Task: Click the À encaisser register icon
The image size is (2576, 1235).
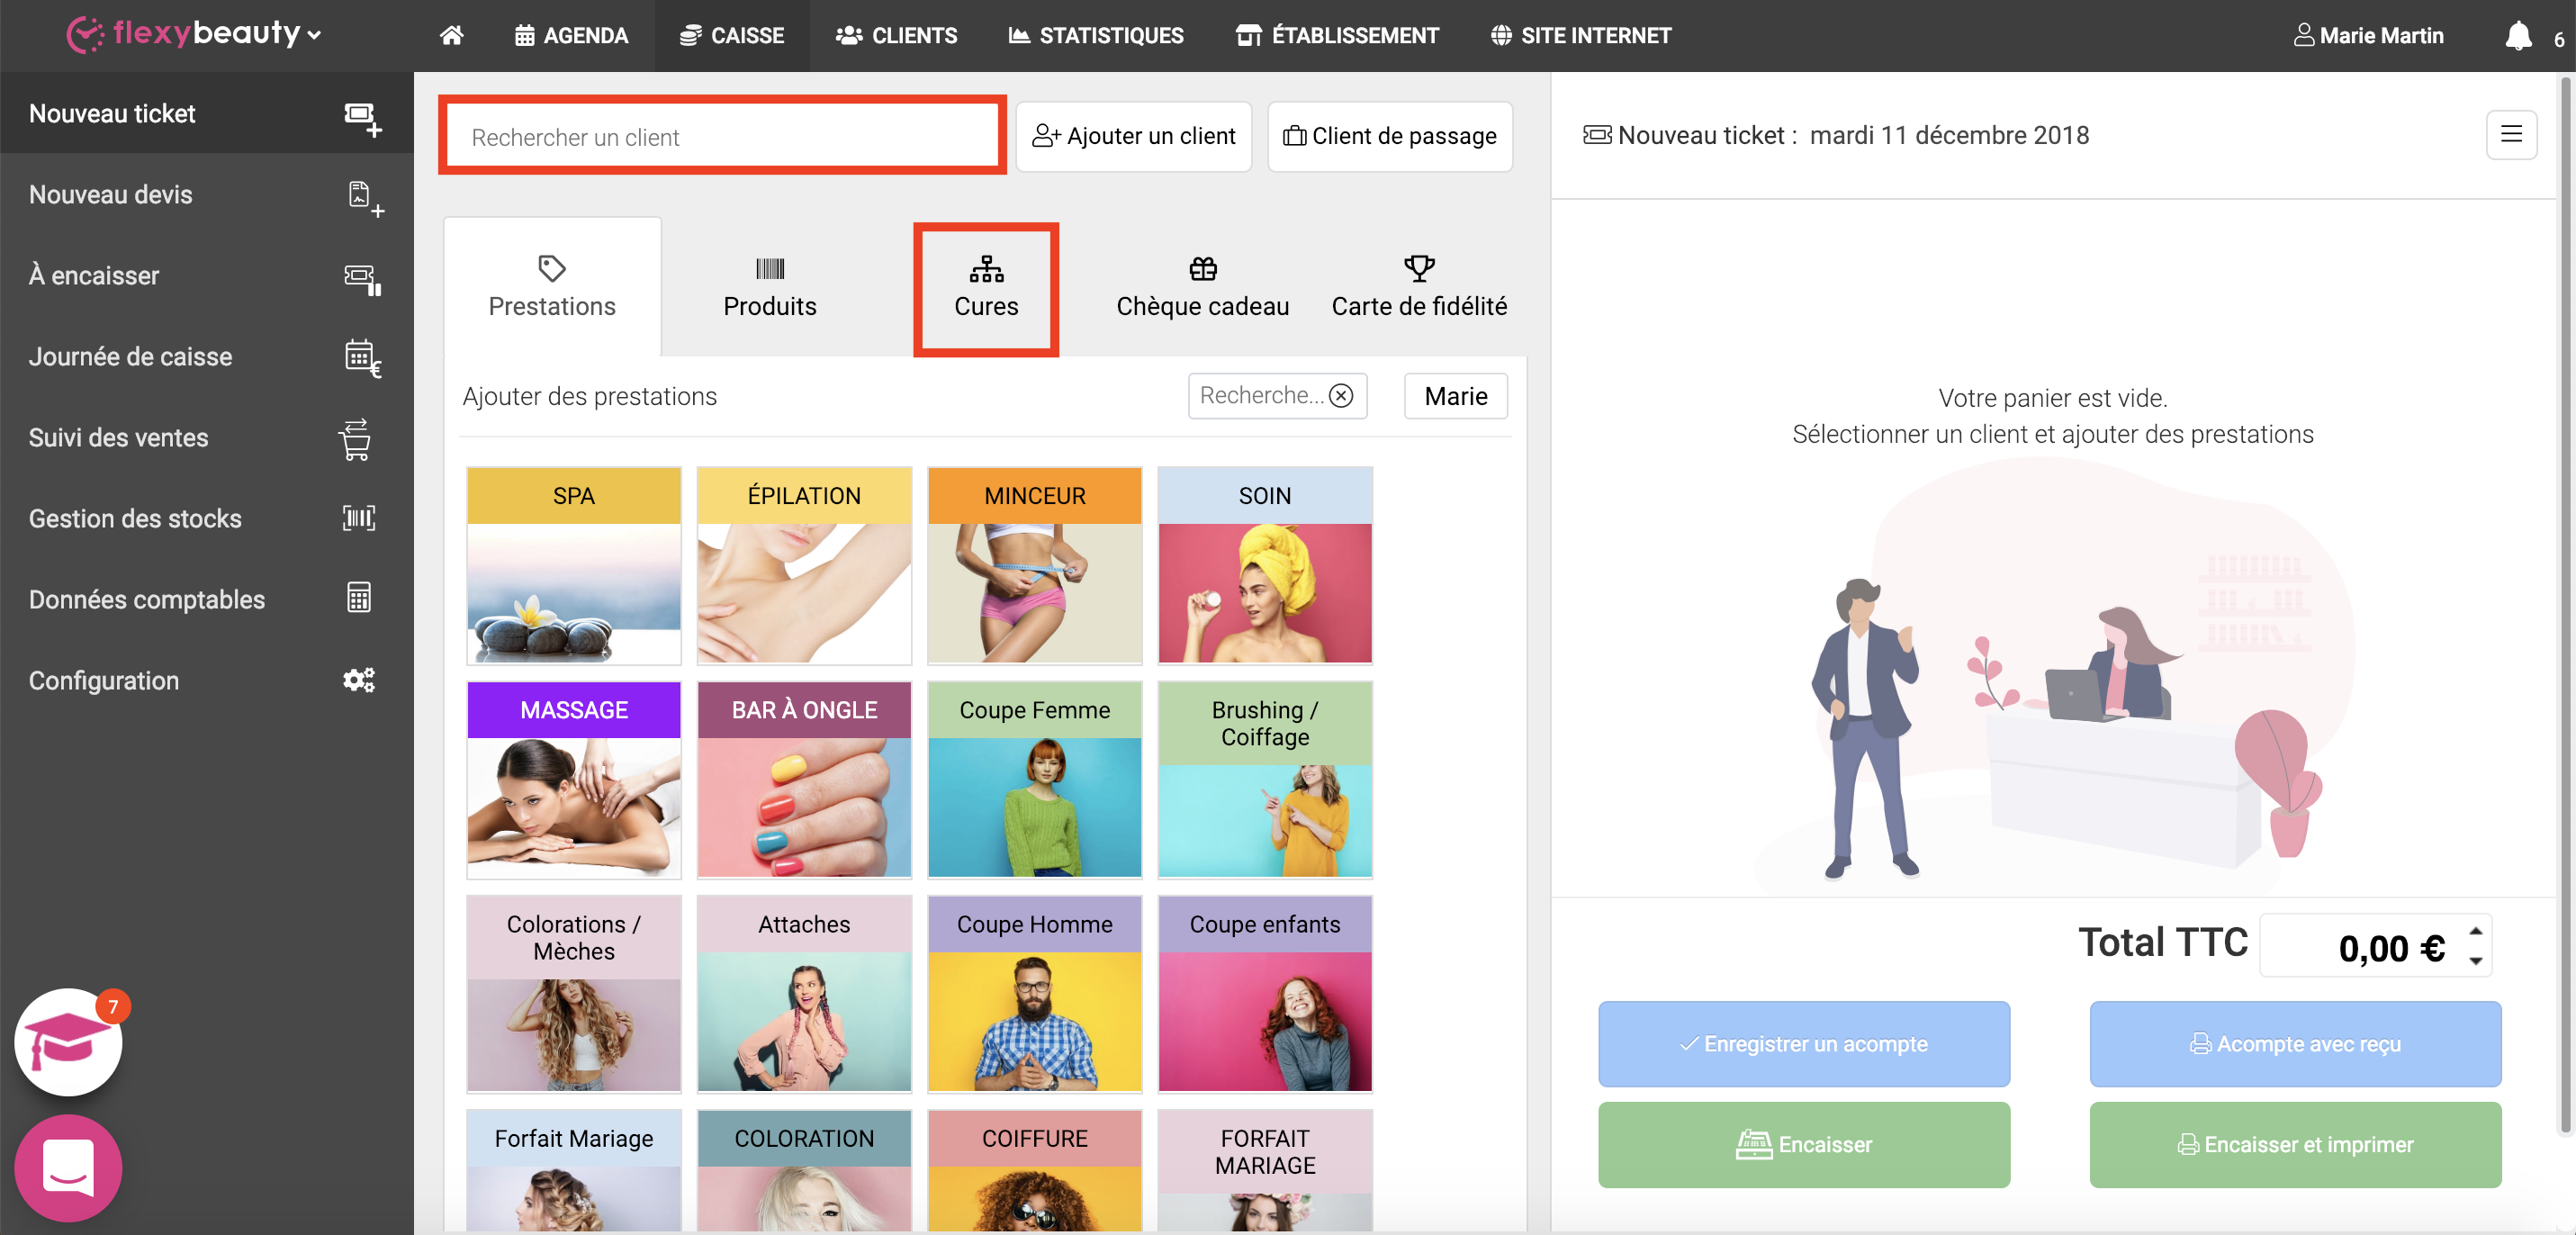Action: tap(362, 278)
